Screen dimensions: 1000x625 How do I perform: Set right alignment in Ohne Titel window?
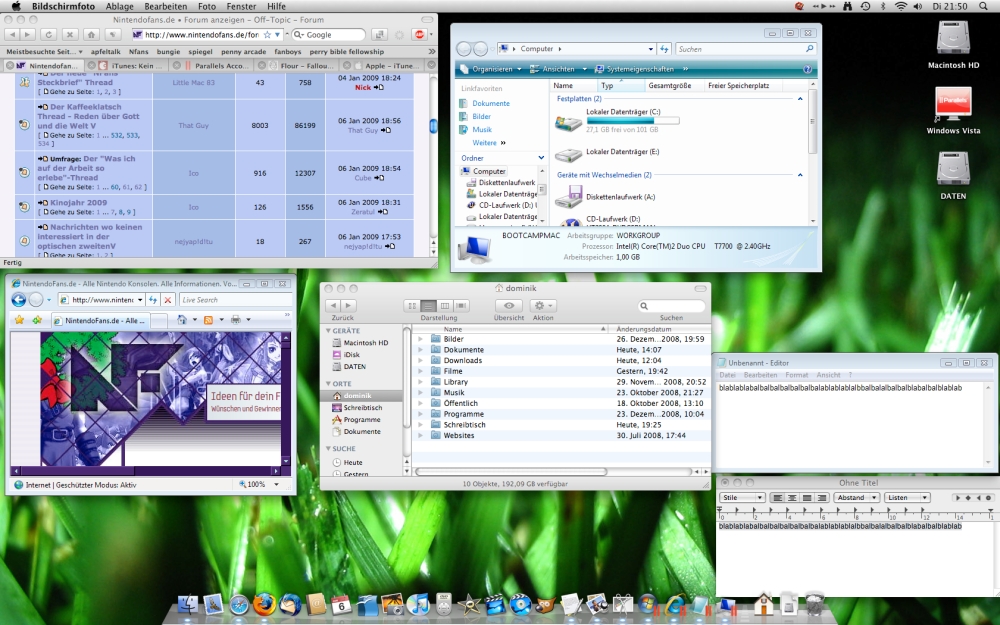[x=821, y=497]
